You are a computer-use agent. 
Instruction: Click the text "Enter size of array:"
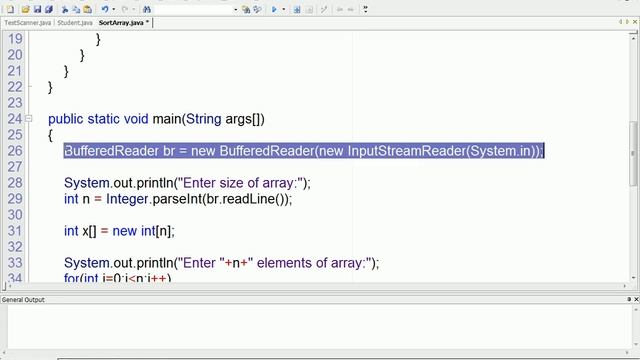point(242,183)
